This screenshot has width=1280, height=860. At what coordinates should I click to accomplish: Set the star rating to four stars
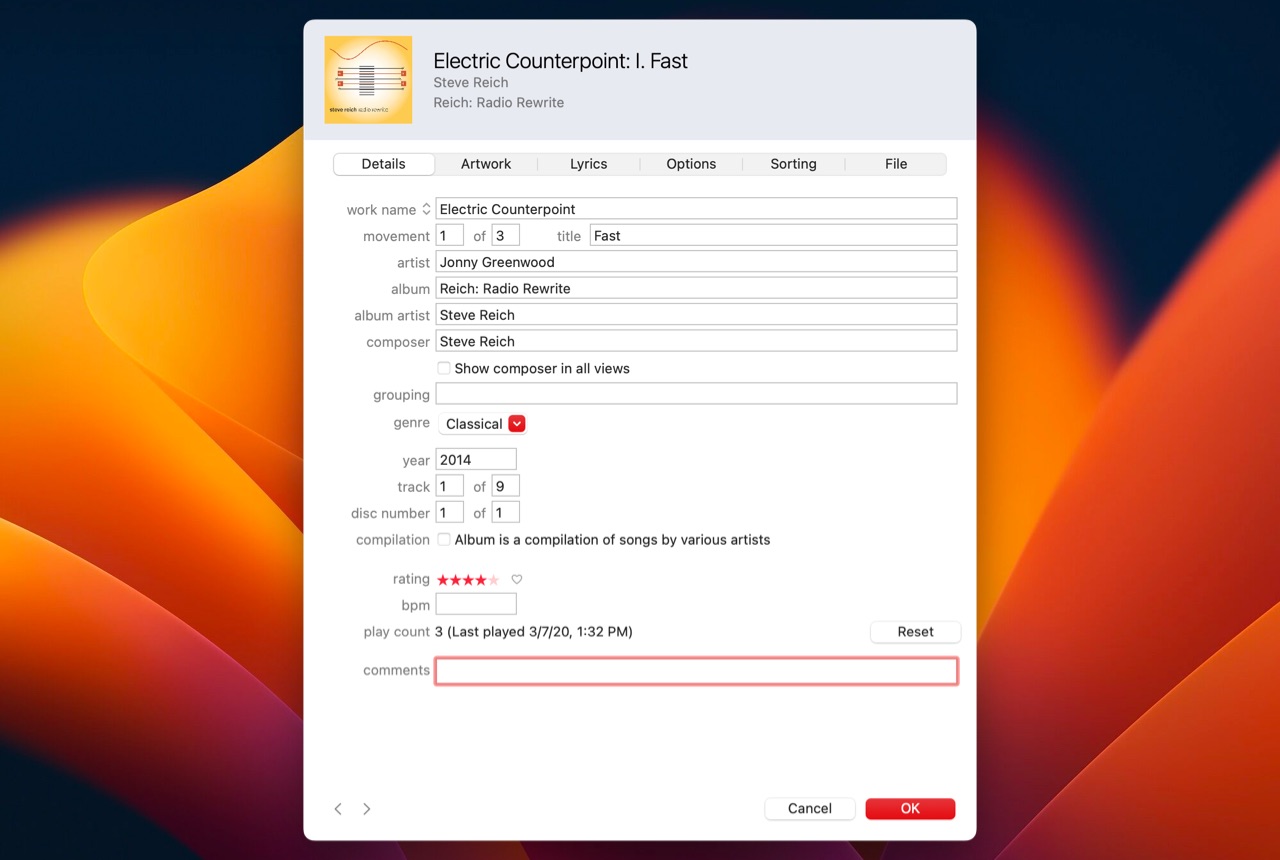click(x=481, y=580)
